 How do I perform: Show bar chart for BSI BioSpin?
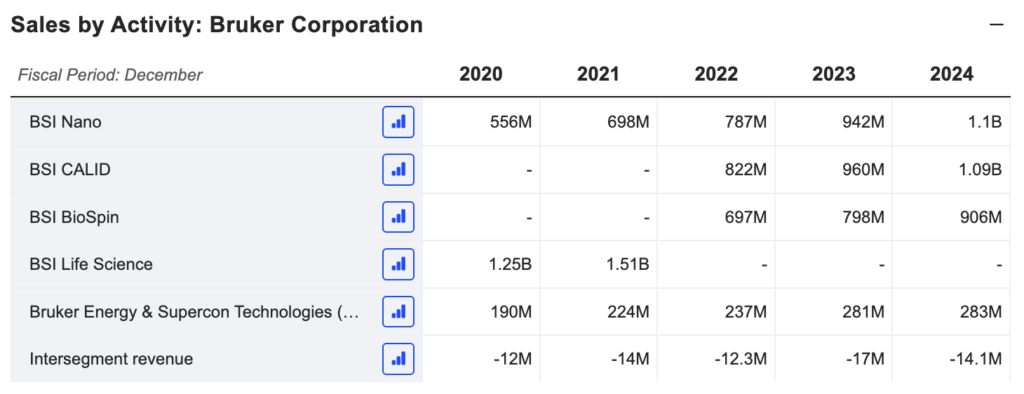pyautogui.click(x=398, y=217)
